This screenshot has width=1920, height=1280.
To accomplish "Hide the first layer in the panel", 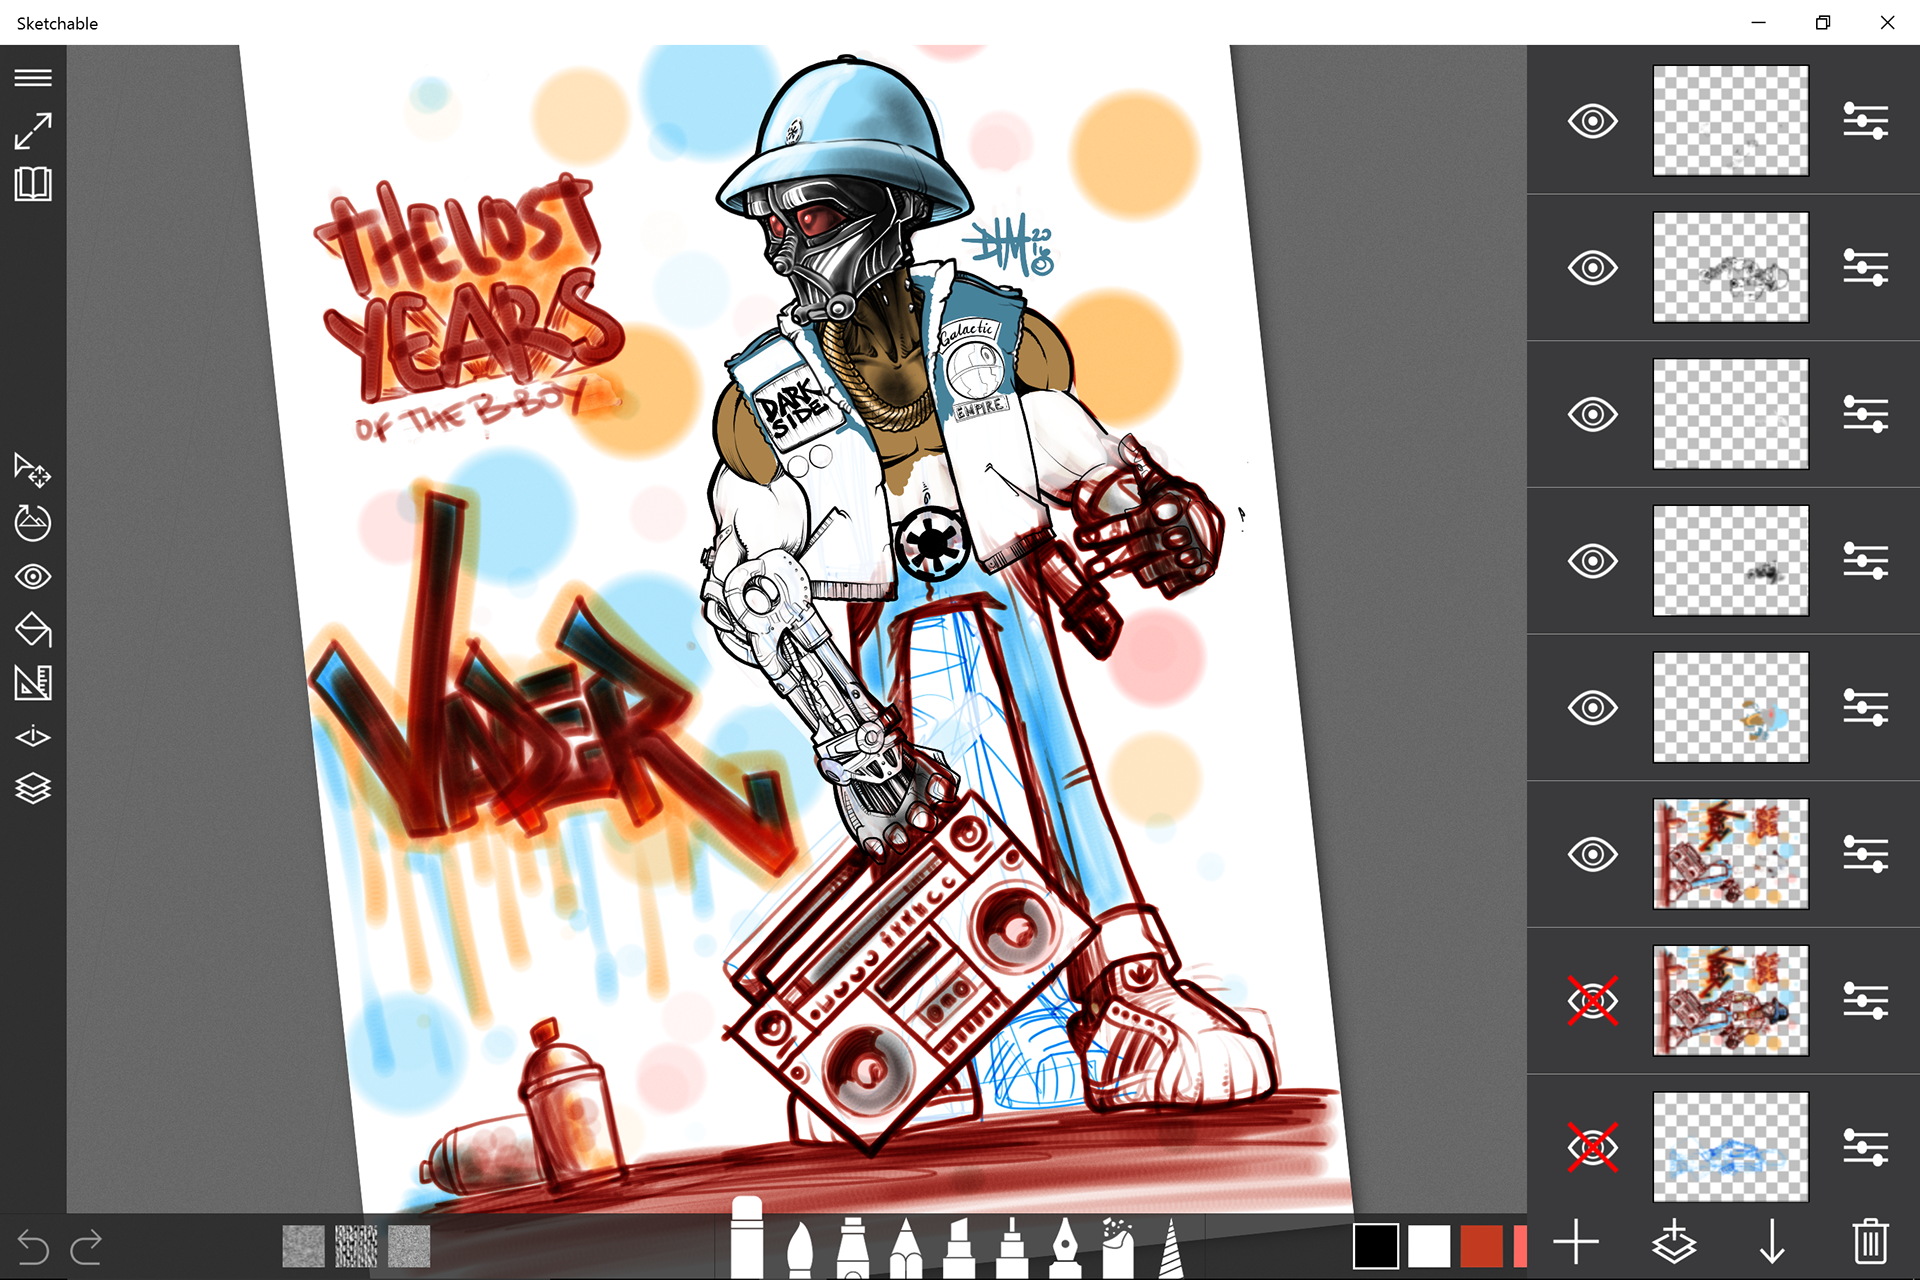I will pyautogui.click(x=1593, y=121).
